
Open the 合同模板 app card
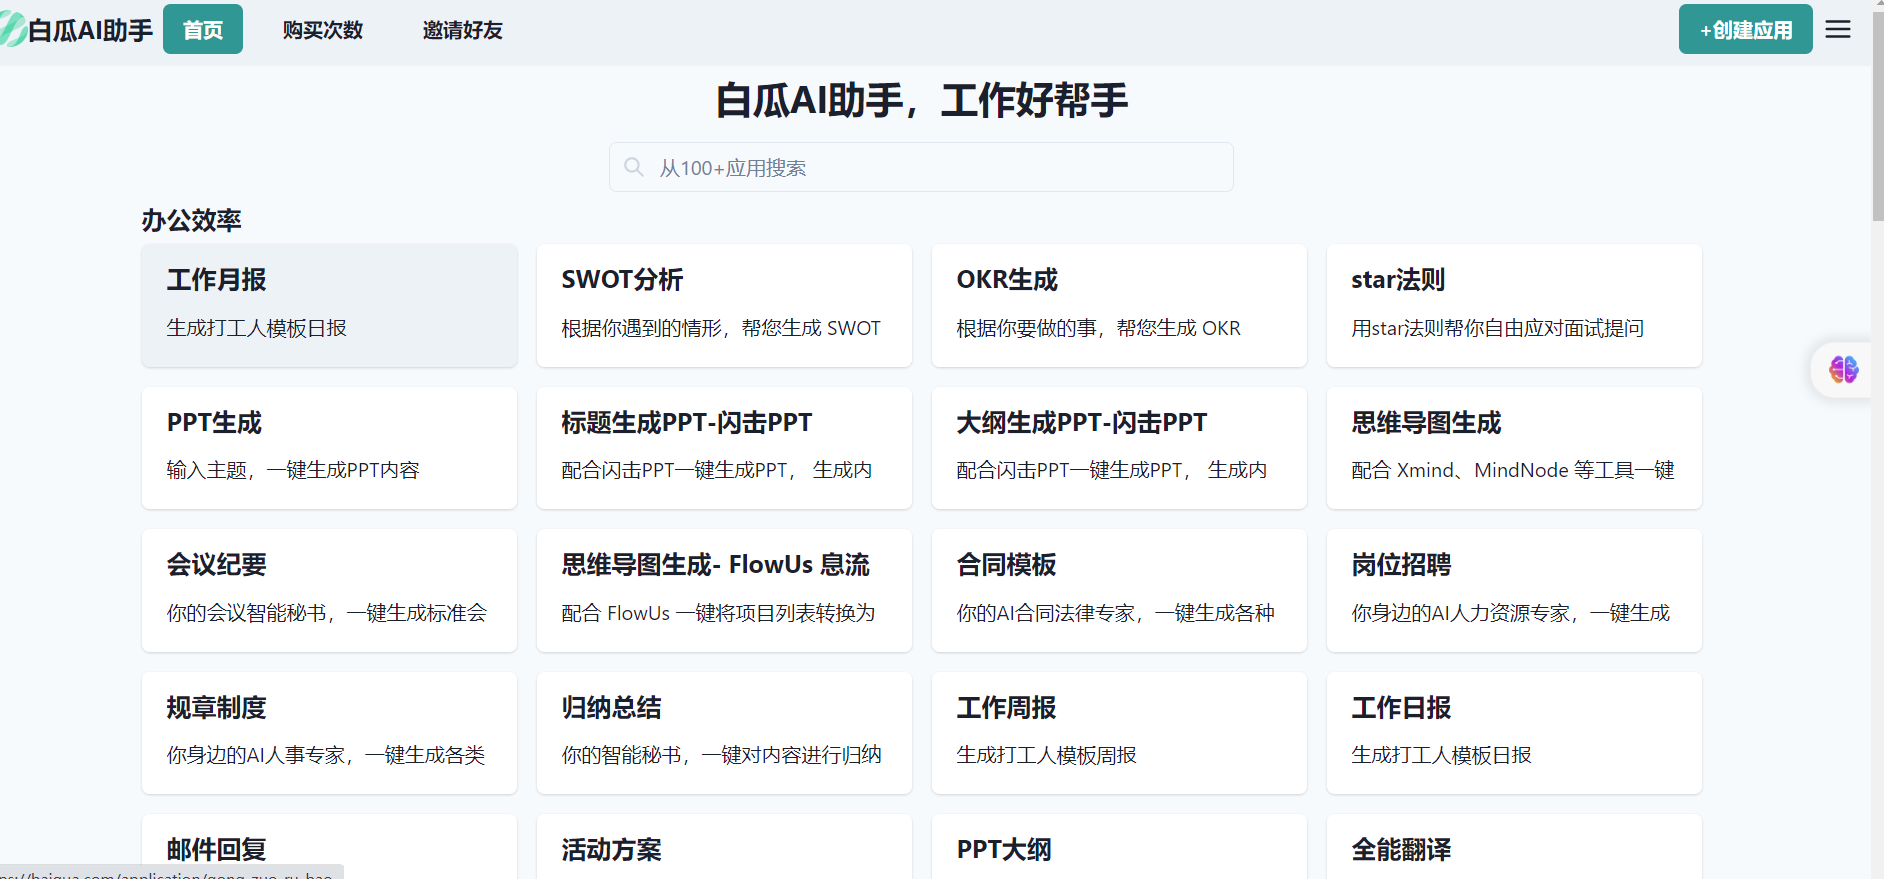pyautogui.click(x=1119, y=590)
